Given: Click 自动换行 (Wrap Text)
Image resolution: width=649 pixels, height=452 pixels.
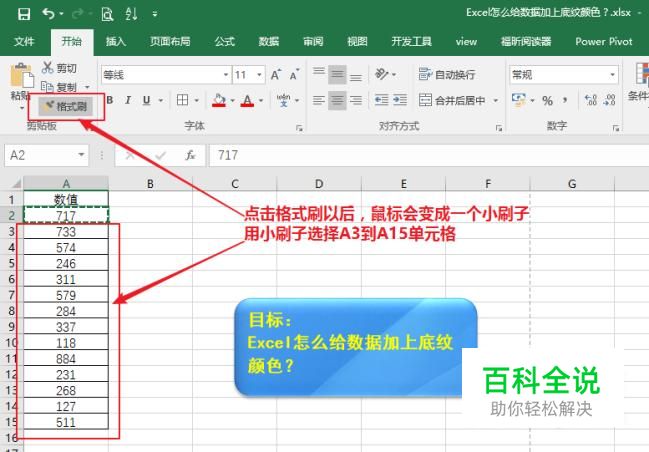Looking at the screenshot, I should (447, 75).
